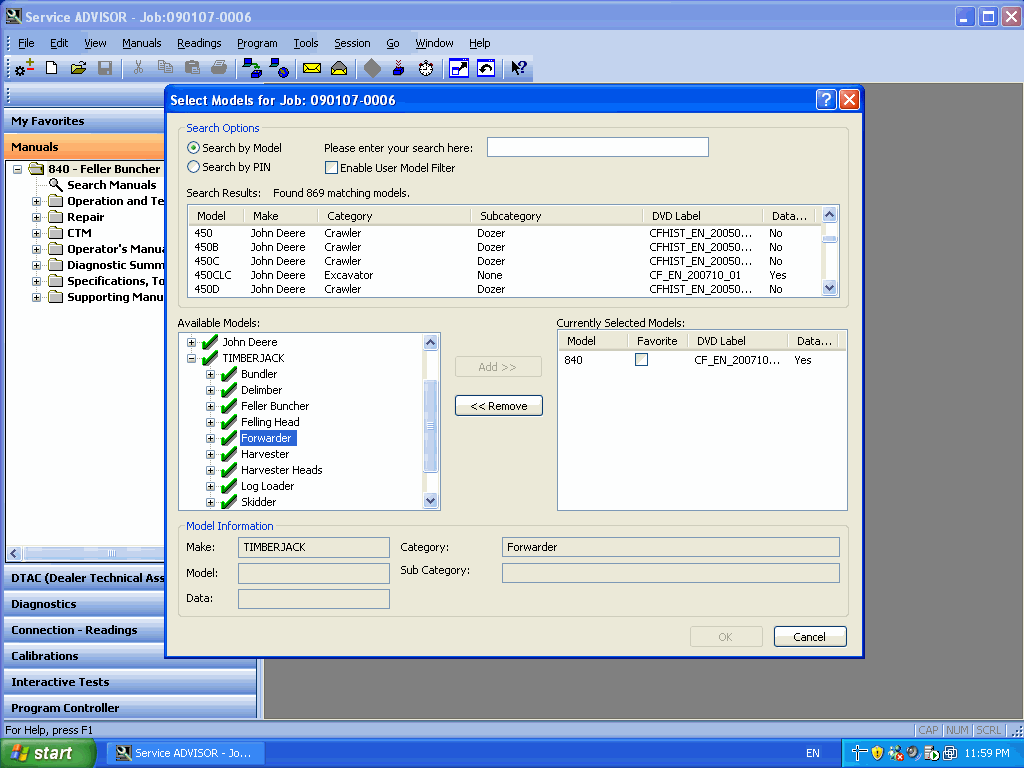Expand the Repair folder in sidebar
Image resolution: width=1024 pixels, height=768 pixels.
point(39,217)
